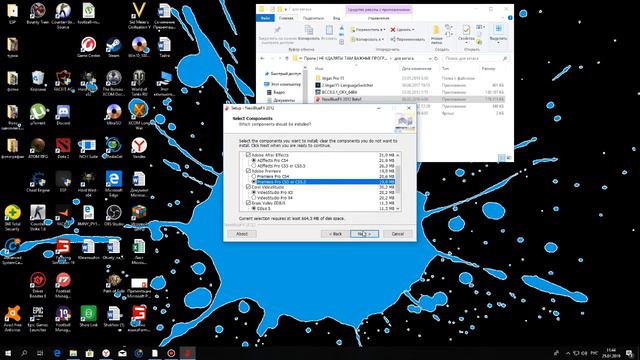640x360 pixels.
Task: Open the taskbar search icon
Action: 24,353
